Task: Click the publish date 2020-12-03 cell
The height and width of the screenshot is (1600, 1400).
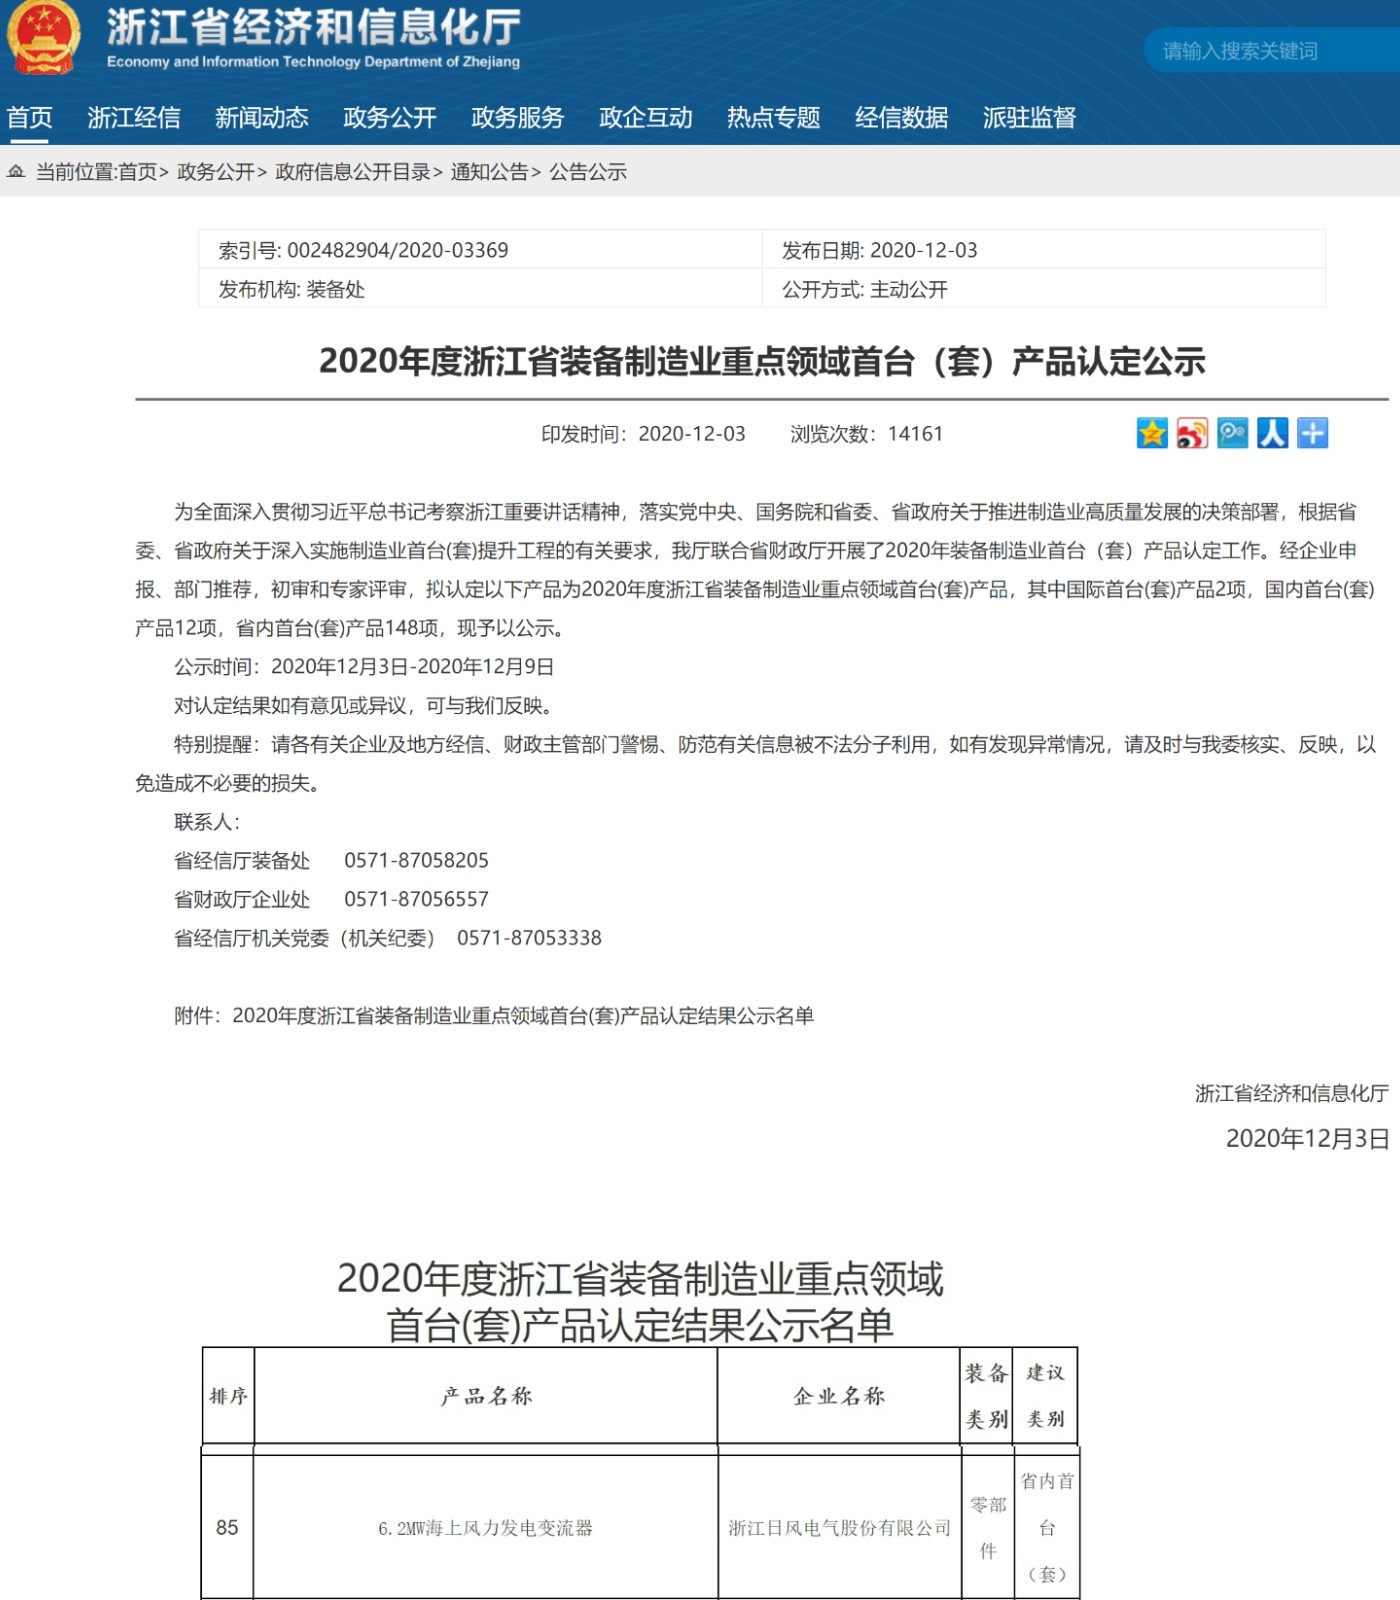Action: 1043,250
